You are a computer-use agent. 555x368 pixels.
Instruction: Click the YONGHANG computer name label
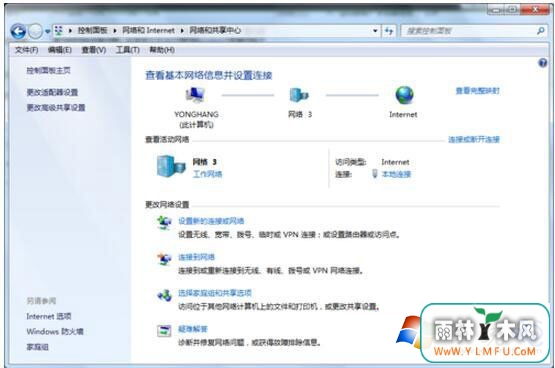click(x=196, y=114)
